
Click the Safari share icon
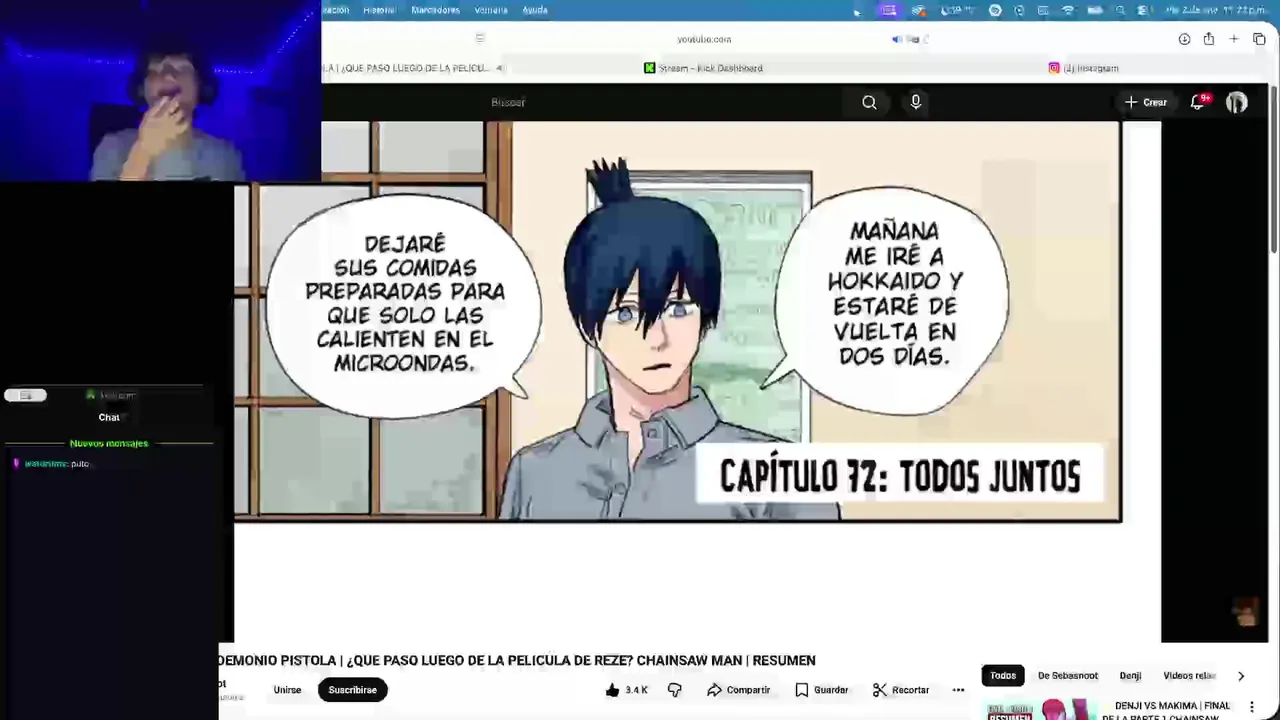coord(1209,39)
